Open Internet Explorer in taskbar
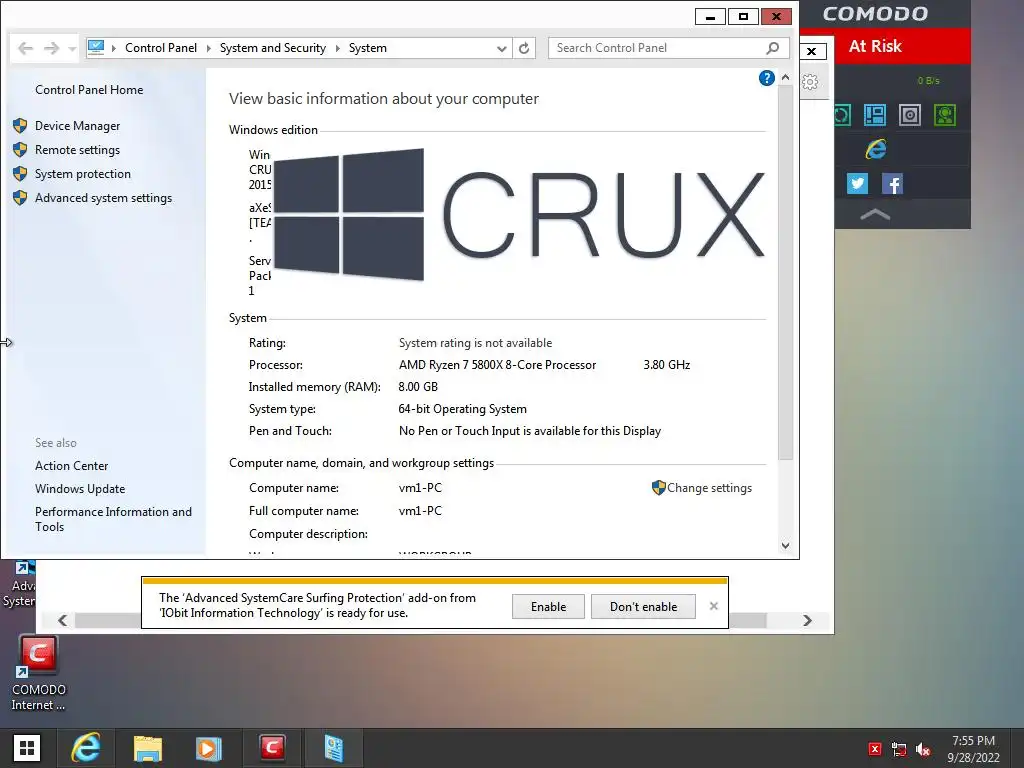 [86, 748]
